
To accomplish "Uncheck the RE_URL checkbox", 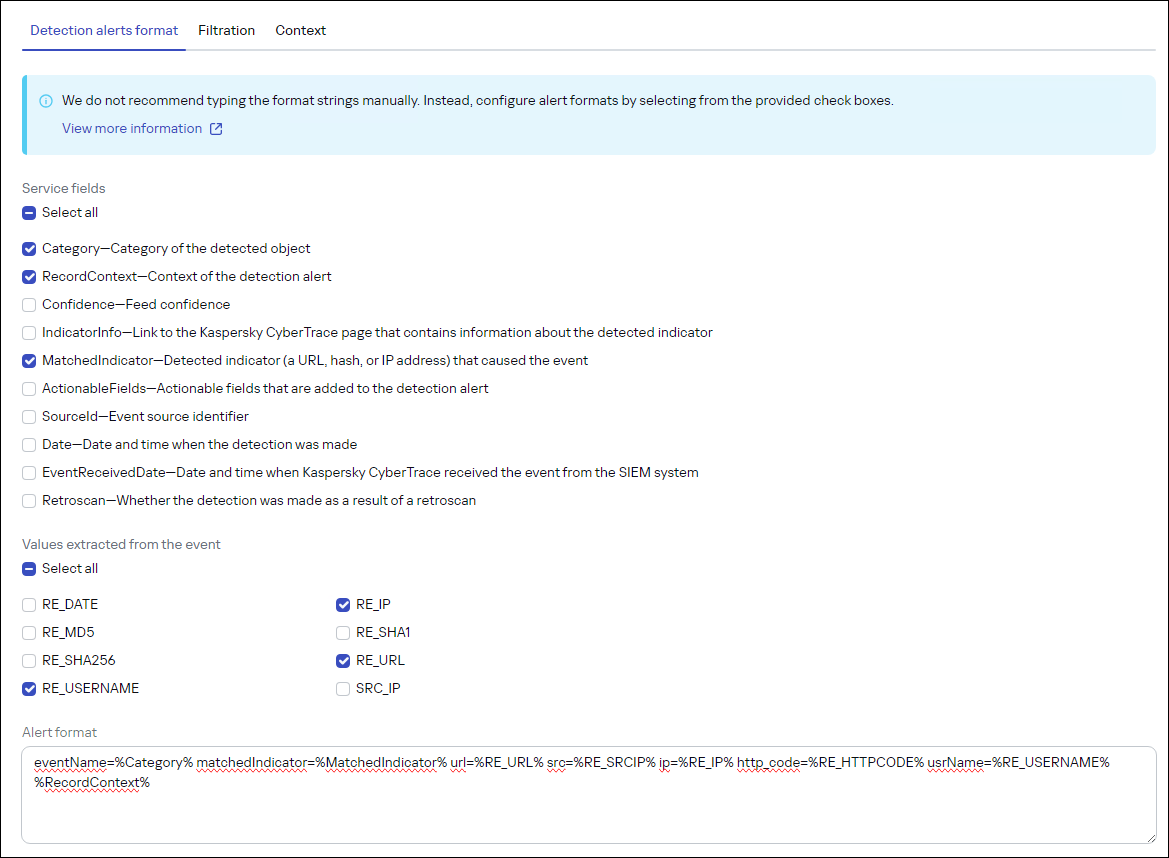I will (x=343, y=661).
